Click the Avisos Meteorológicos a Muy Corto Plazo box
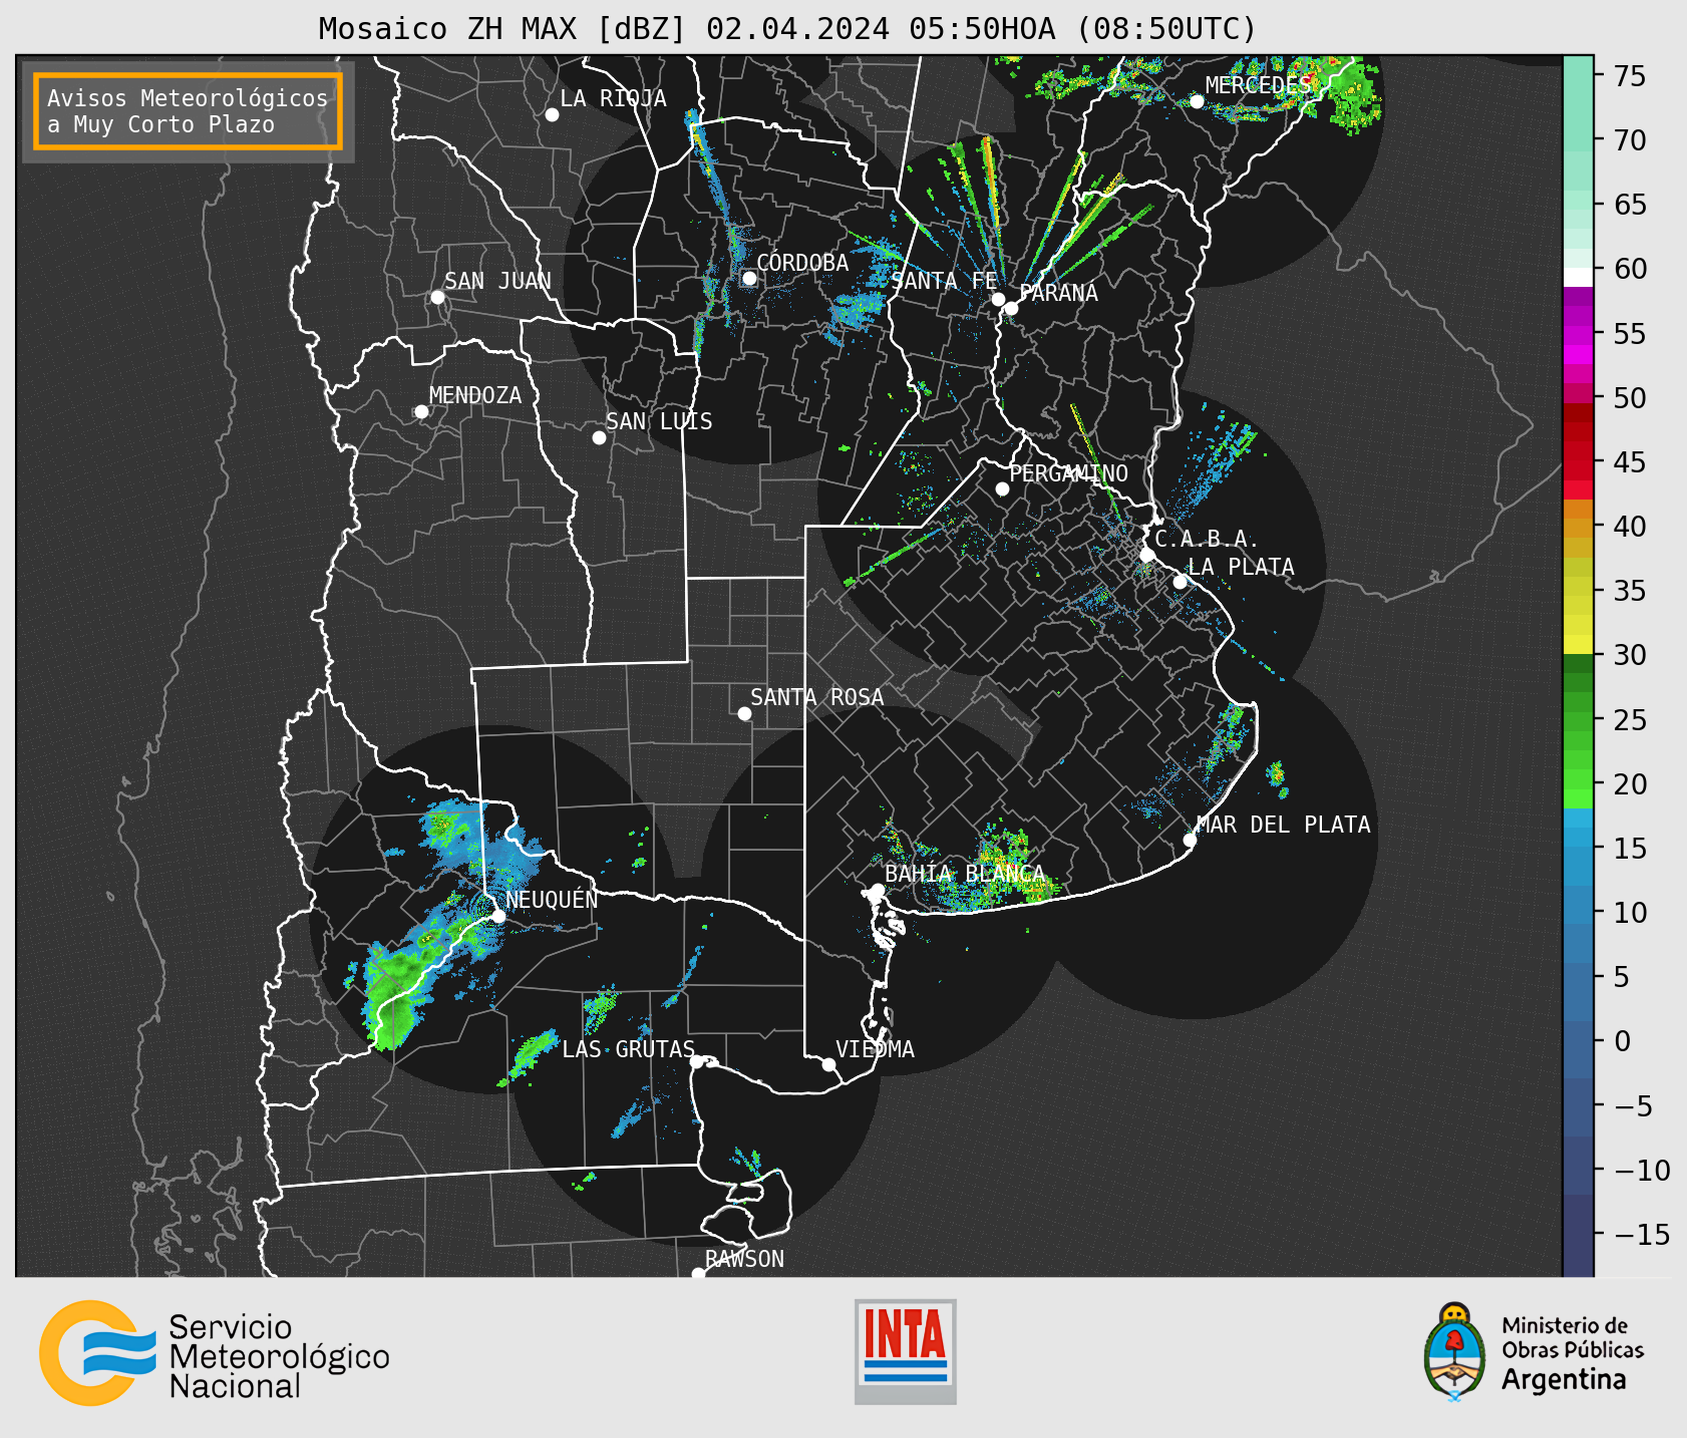 [x=188, y=111]
